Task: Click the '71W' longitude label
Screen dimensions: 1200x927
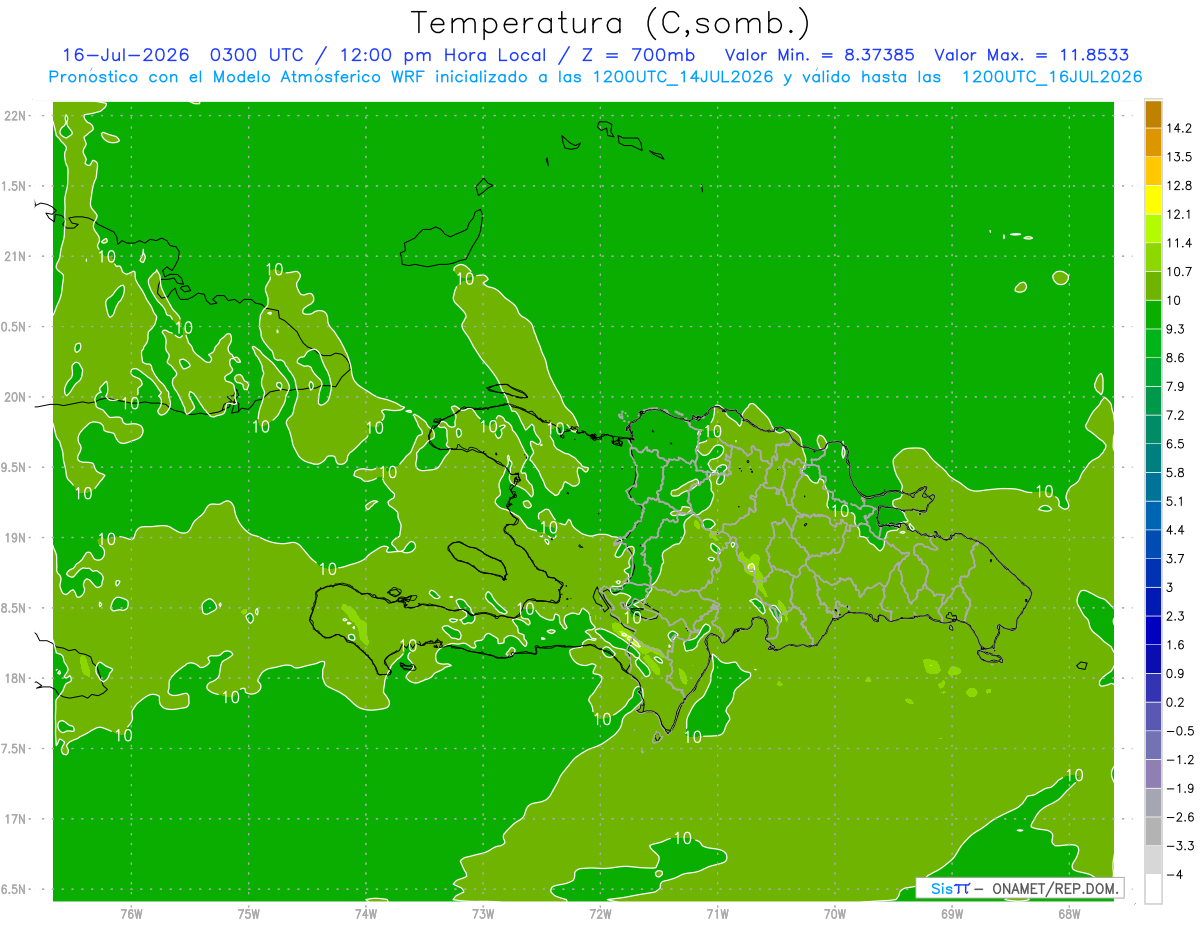Action: [717, 914]
